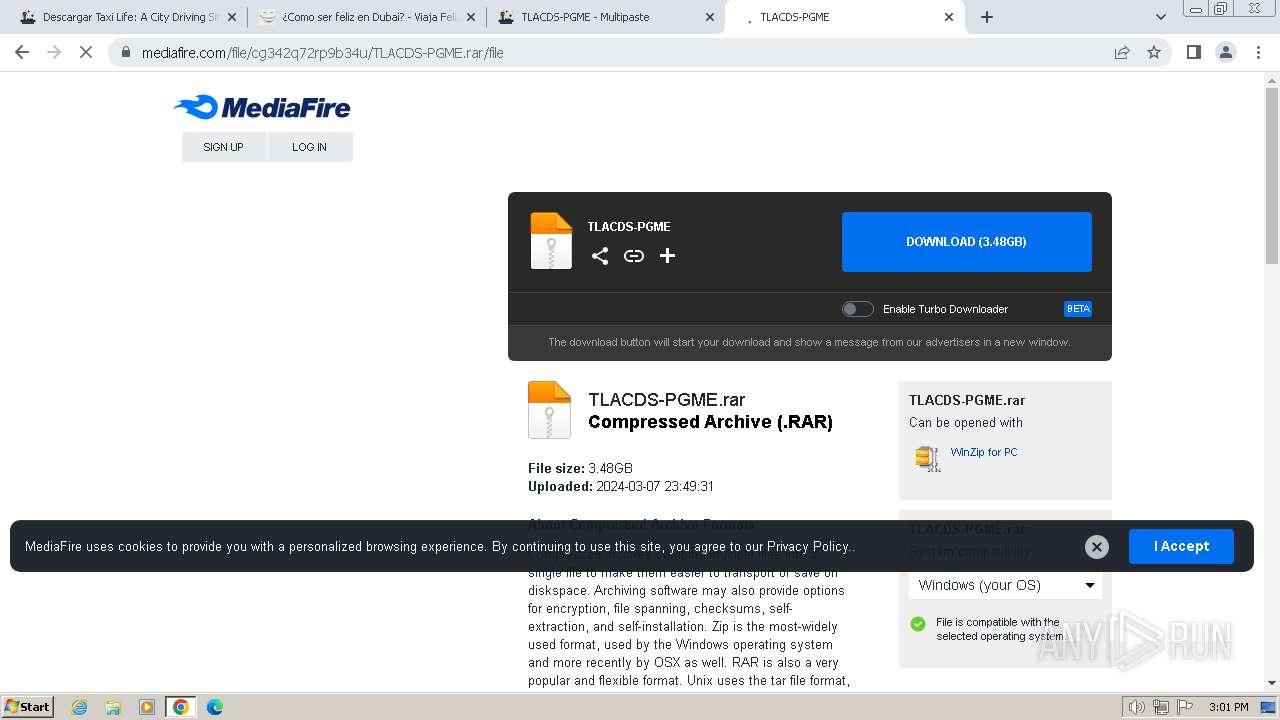Close the Multipaste tab
The height and width of the screenshot is (720, 1280).
pyautogui.click(x=710, y=17)
